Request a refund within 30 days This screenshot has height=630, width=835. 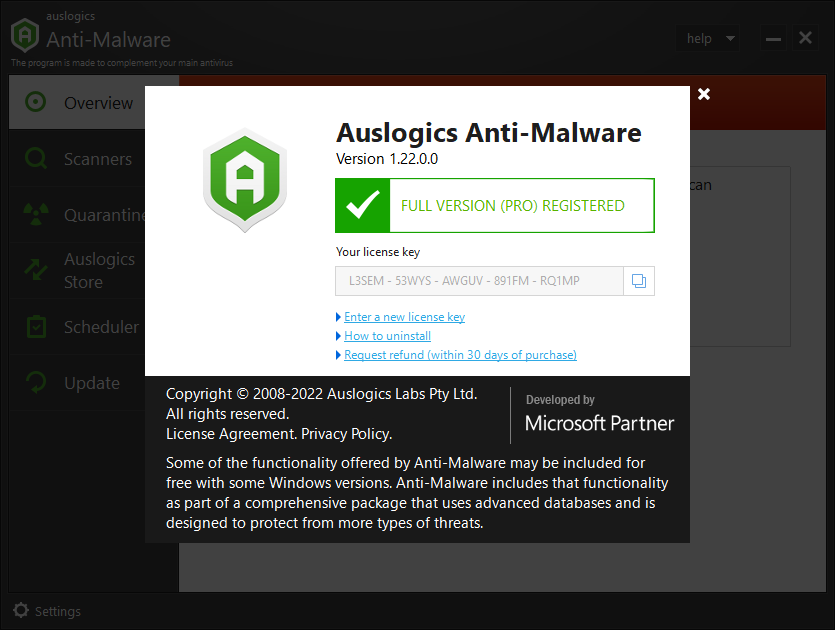(460, 354)
